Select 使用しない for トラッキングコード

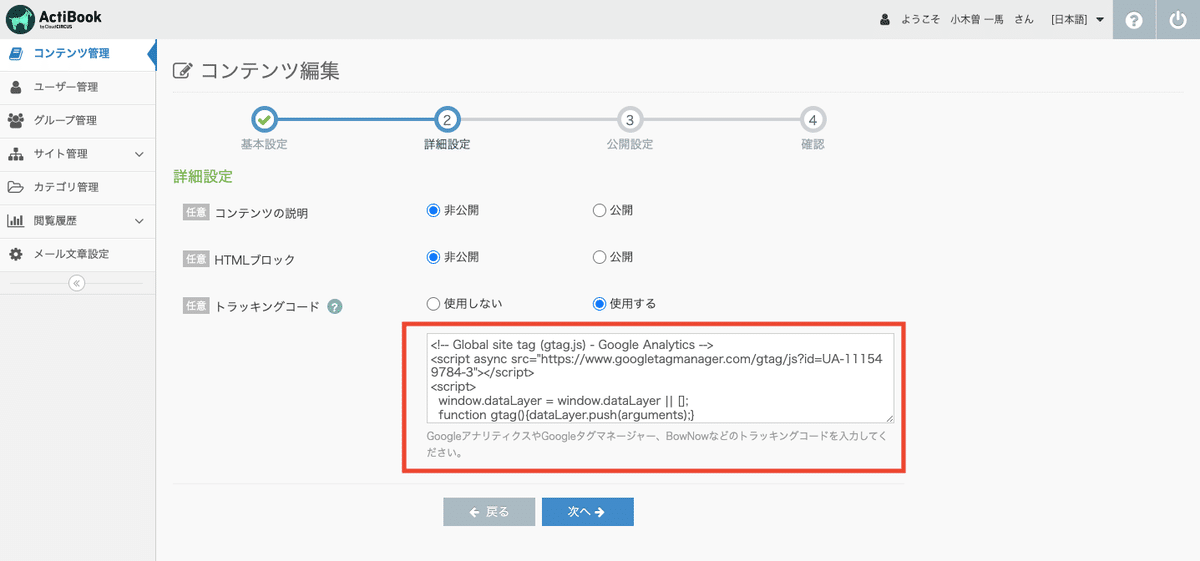click(x=433, y=303)
